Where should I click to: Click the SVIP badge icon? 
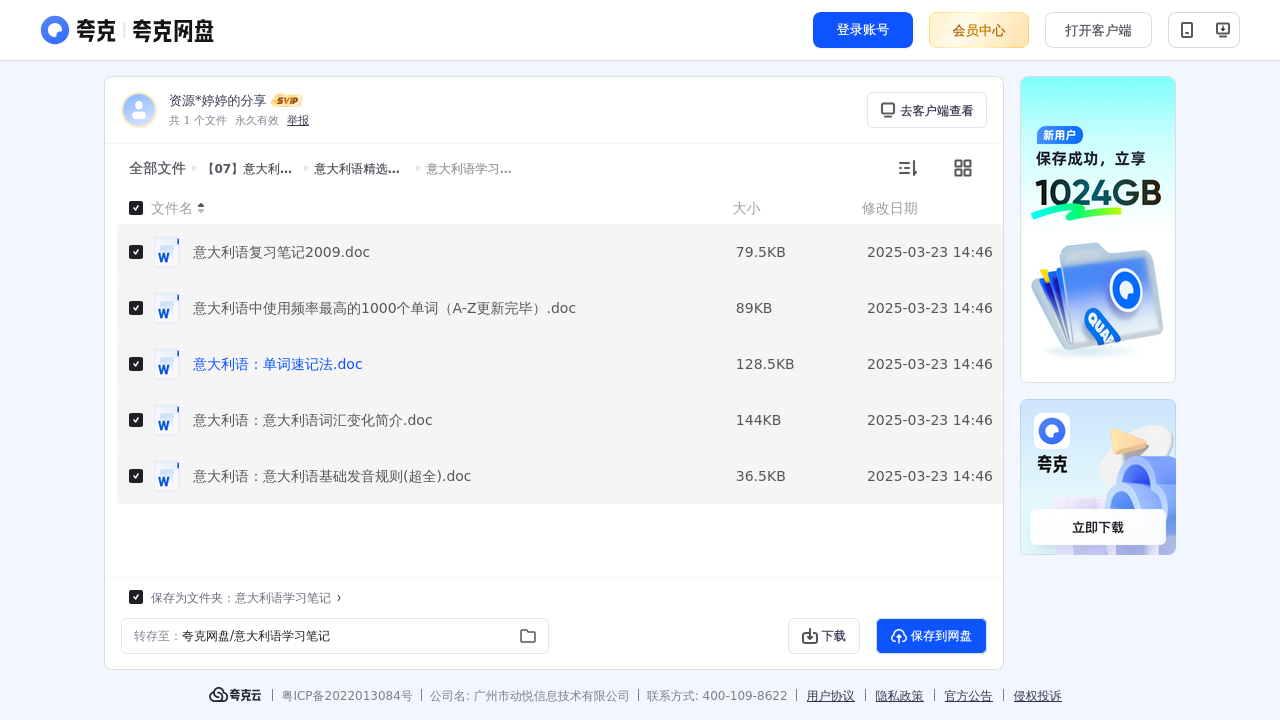click(287, 101)
